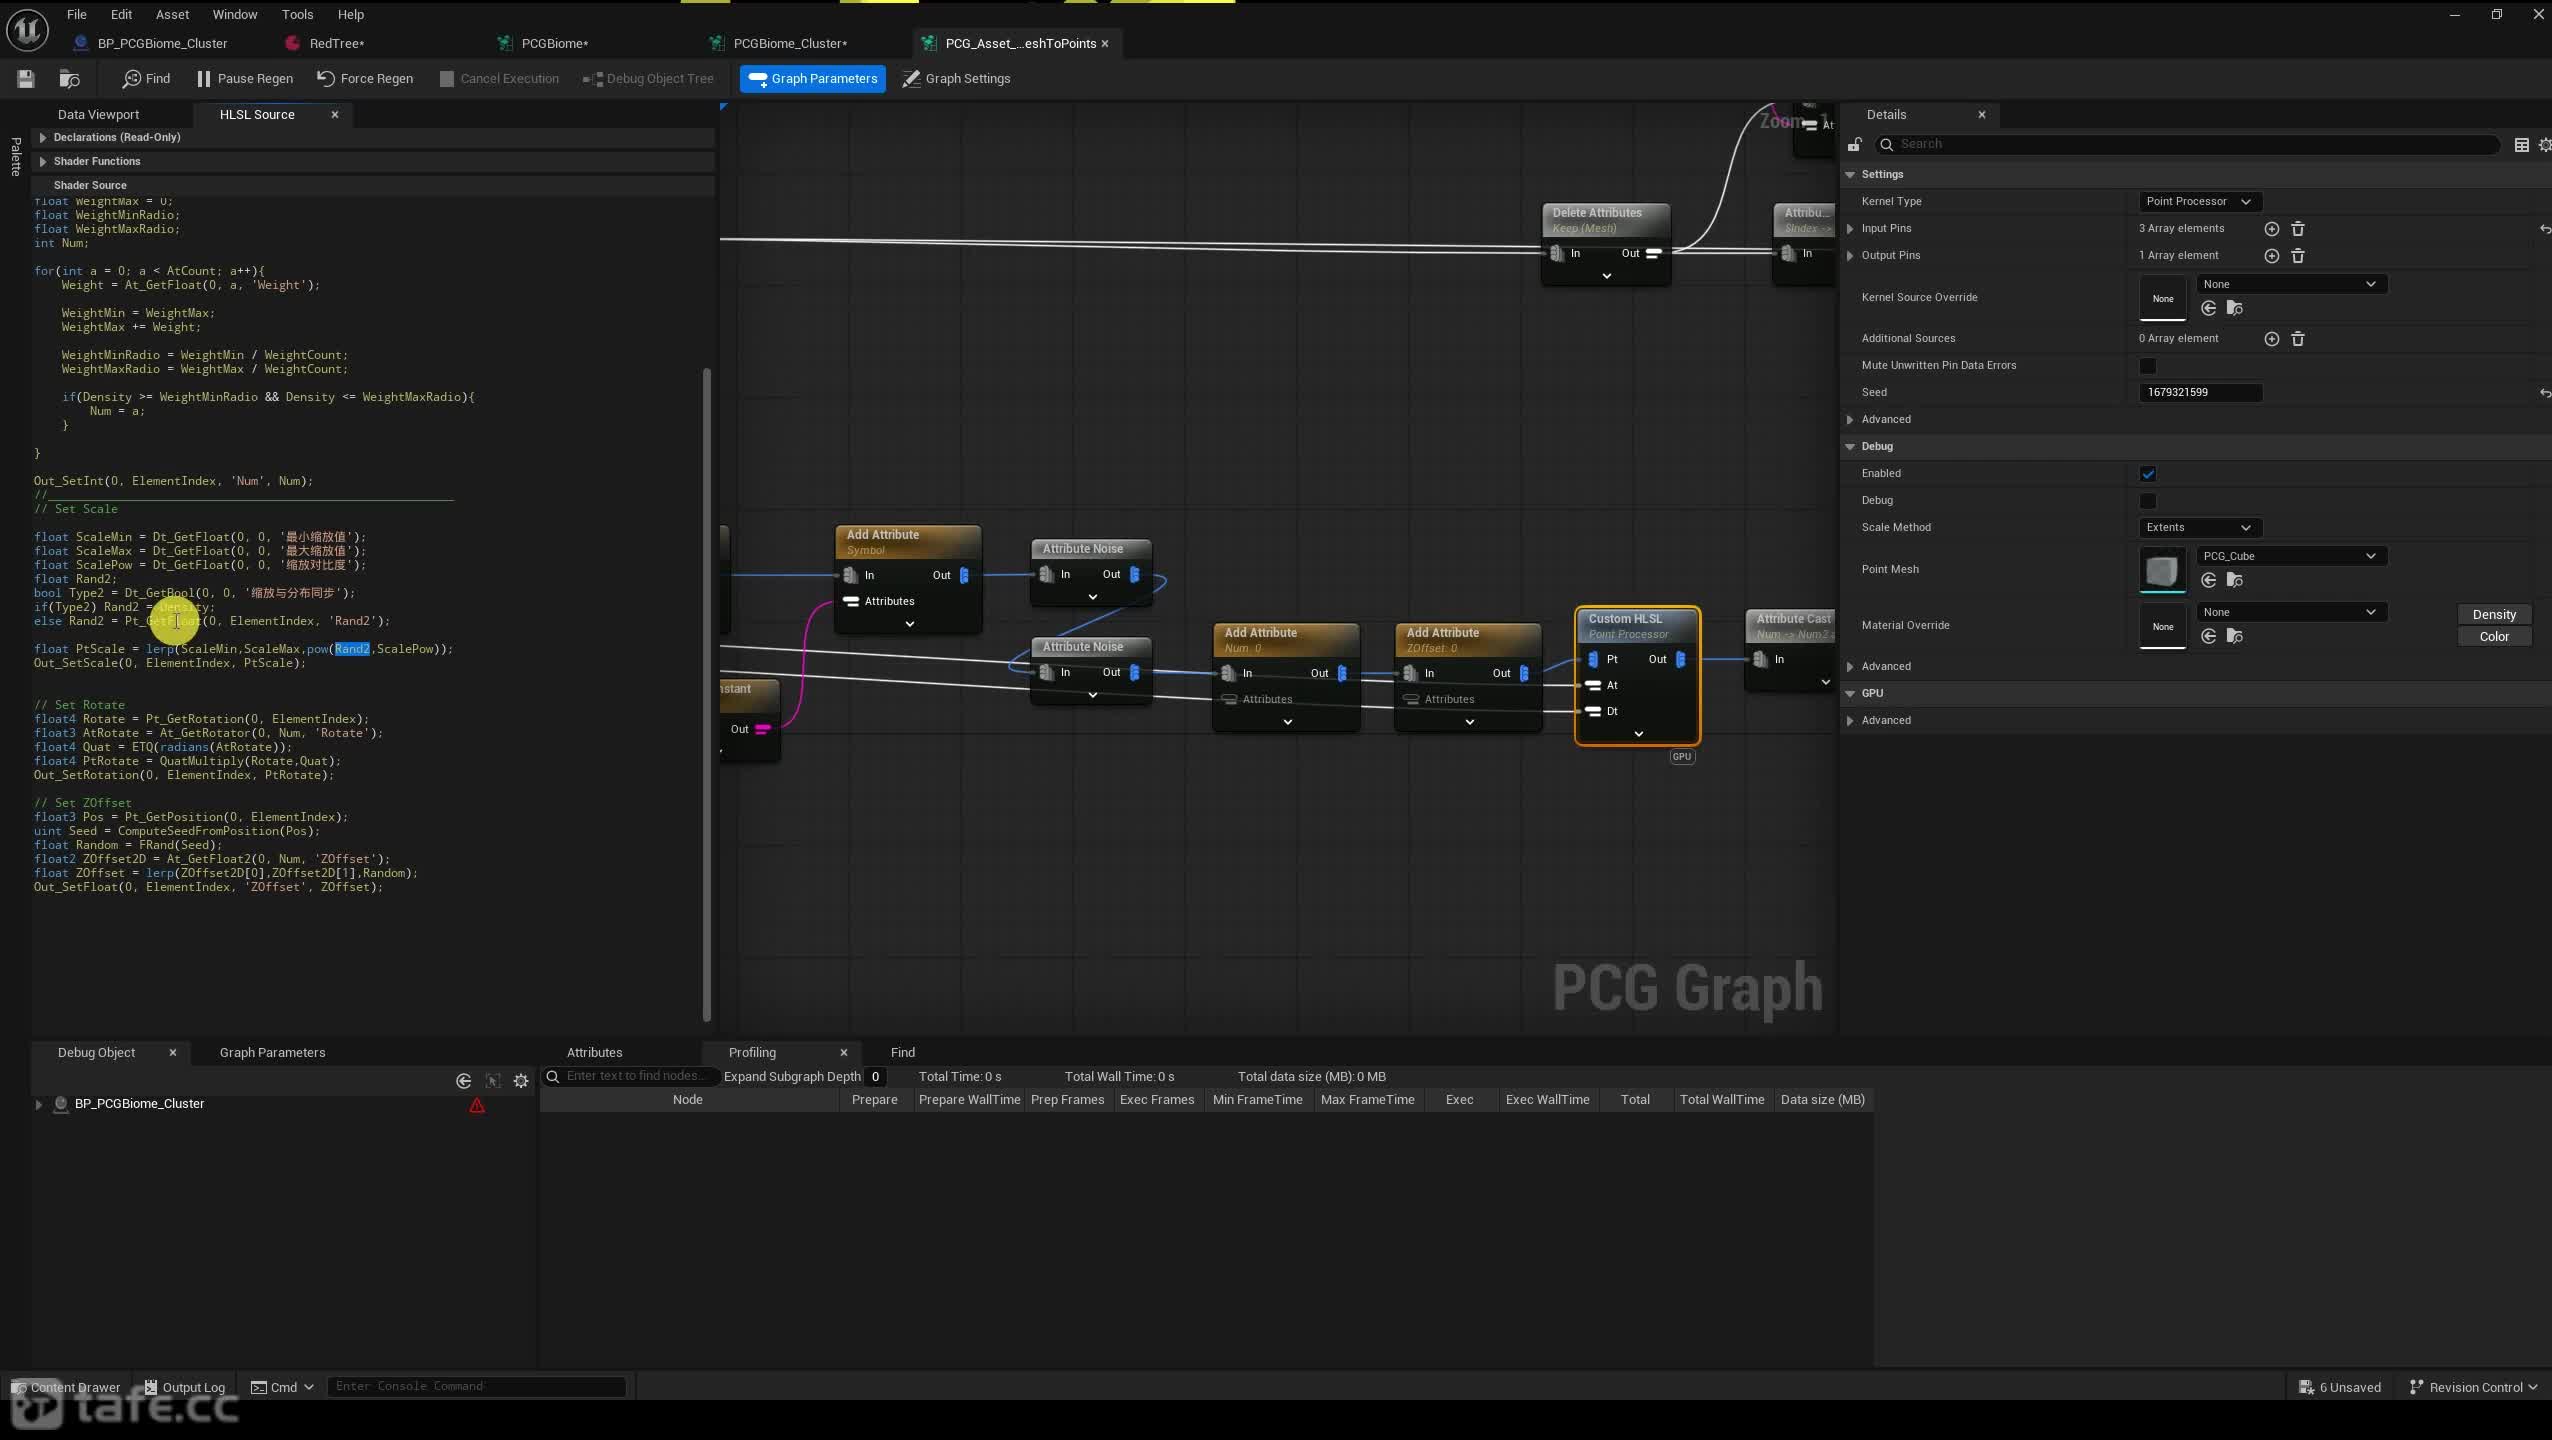
Task: Click the Browse to asset icon in toolbar
Action: 69,78
